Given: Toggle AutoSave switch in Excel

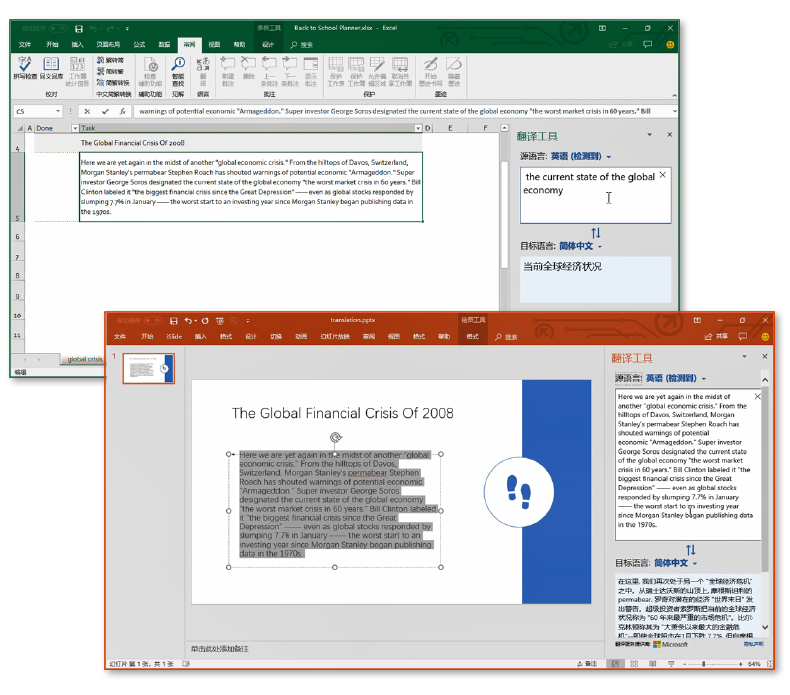Looking at the screenshot, I should pos(58,28).
